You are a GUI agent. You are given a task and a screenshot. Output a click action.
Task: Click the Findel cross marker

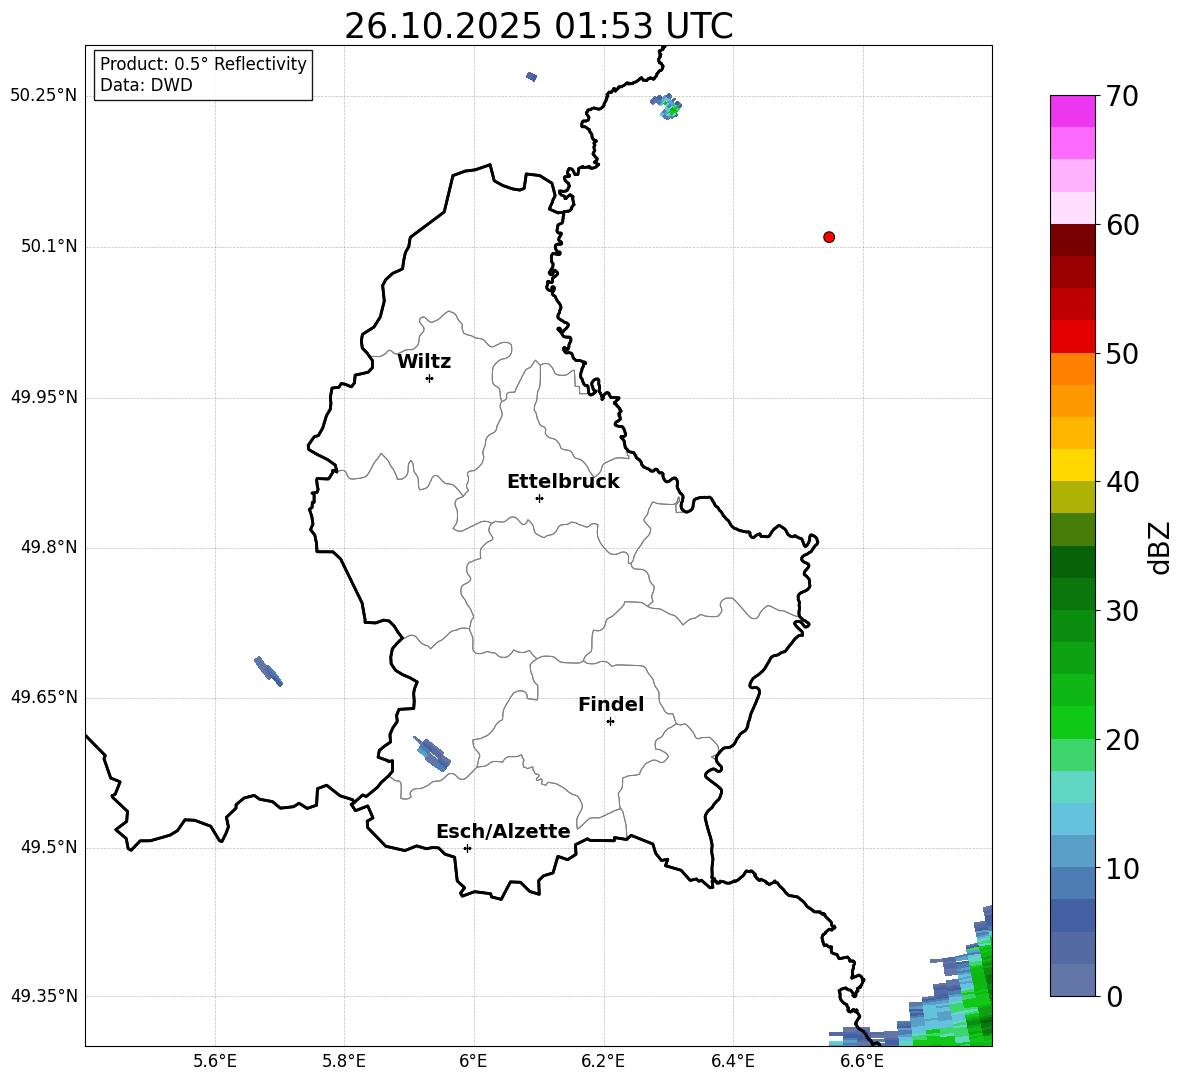pos(610,722)
